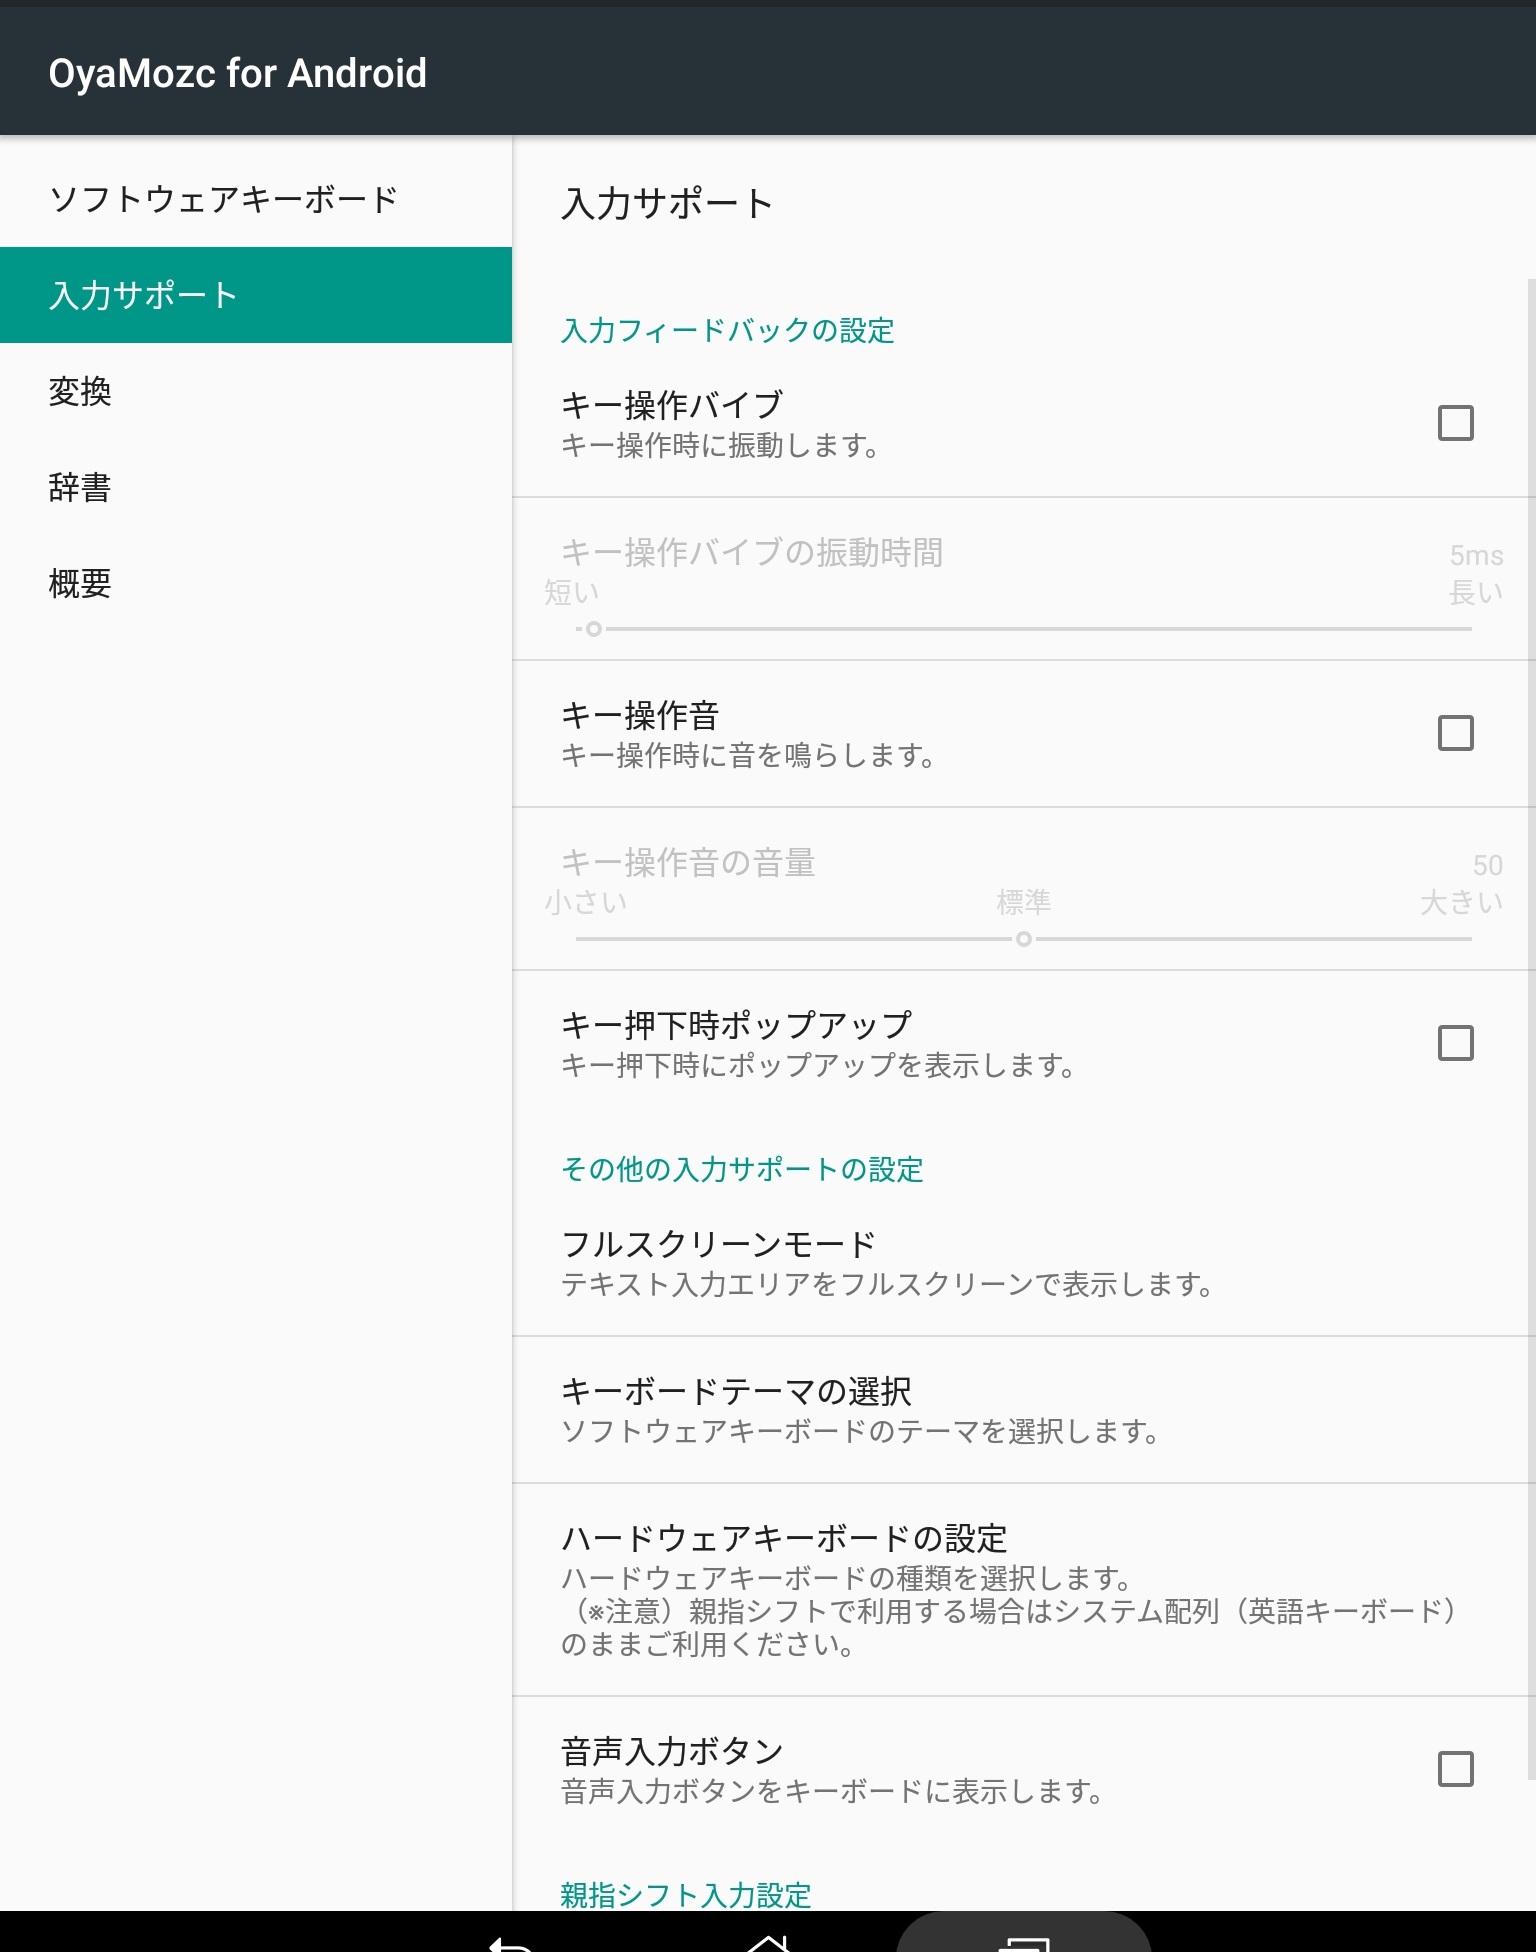Click the key sound volume slider handle
Viewport: 1536px width, 1952px height.
pyautogui.click(x=1023, y=939)
